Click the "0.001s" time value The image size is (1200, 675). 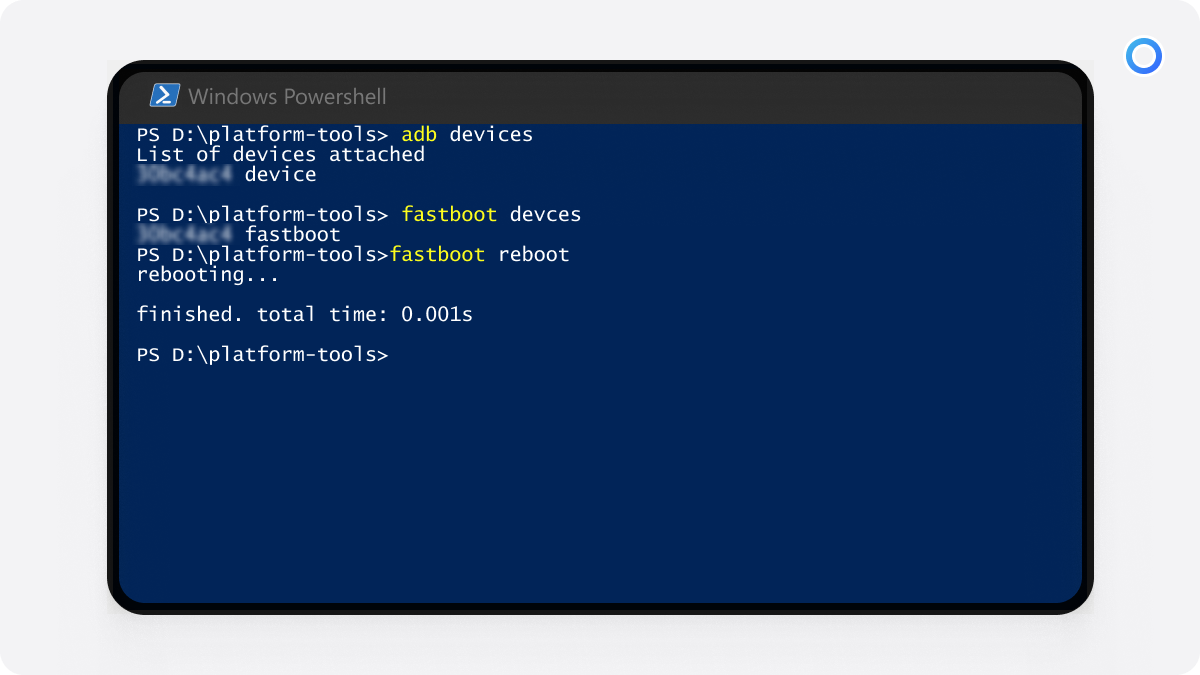click(x=436, y=315)
